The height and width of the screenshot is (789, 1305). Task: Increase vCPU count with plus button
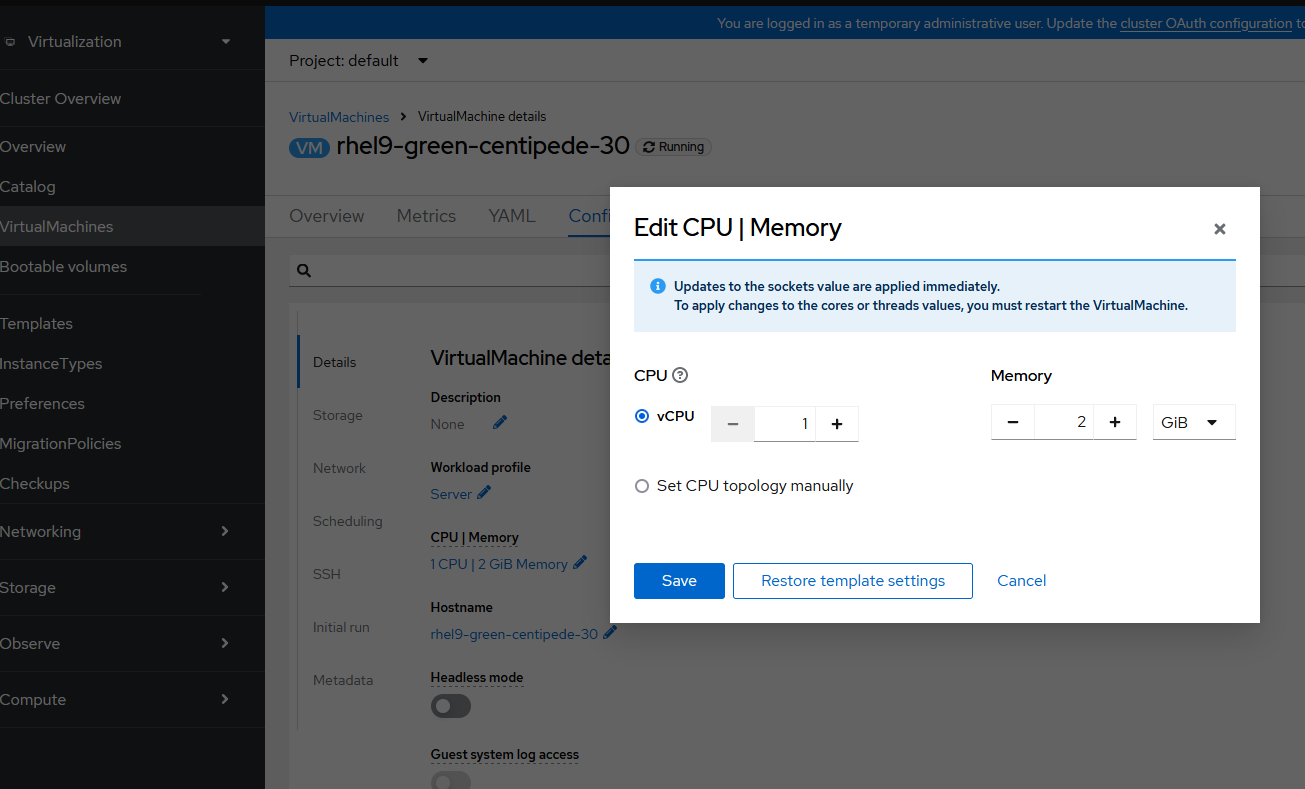837,424
